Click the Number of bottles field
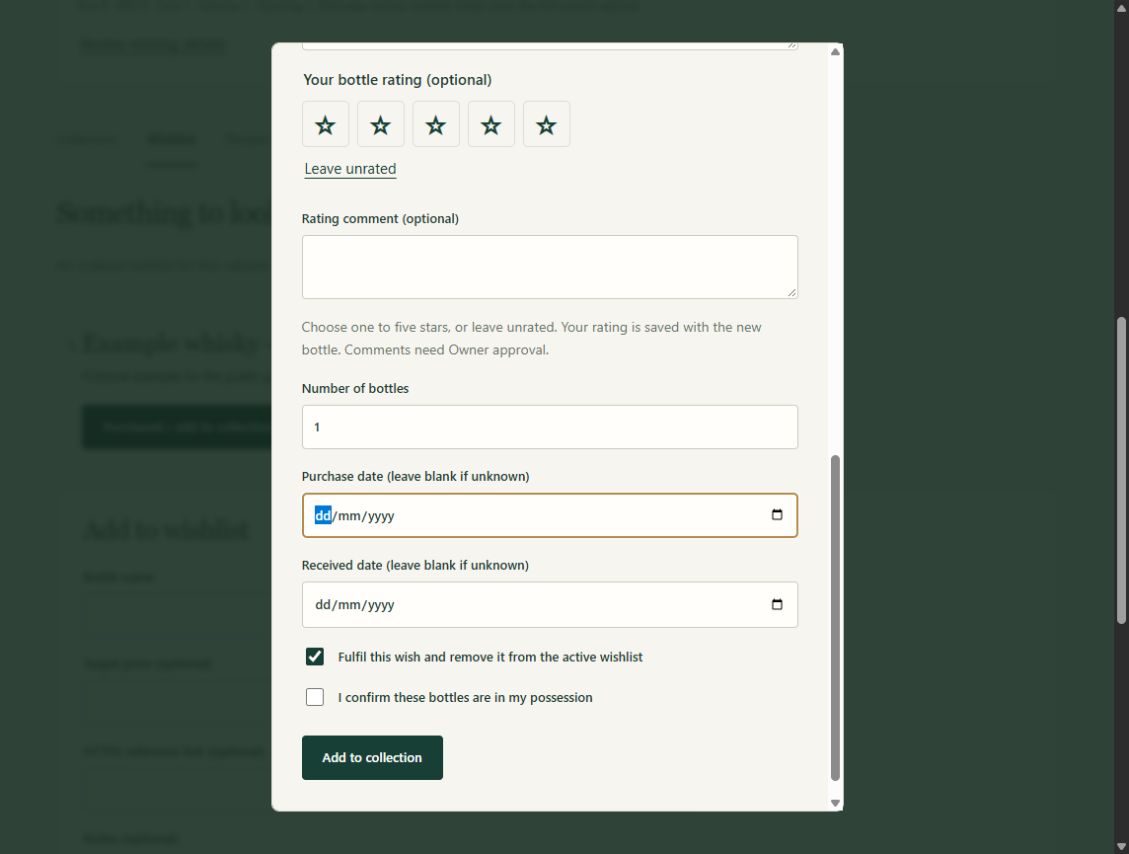This screenshot has width=1129, height=854. [549, 427]
